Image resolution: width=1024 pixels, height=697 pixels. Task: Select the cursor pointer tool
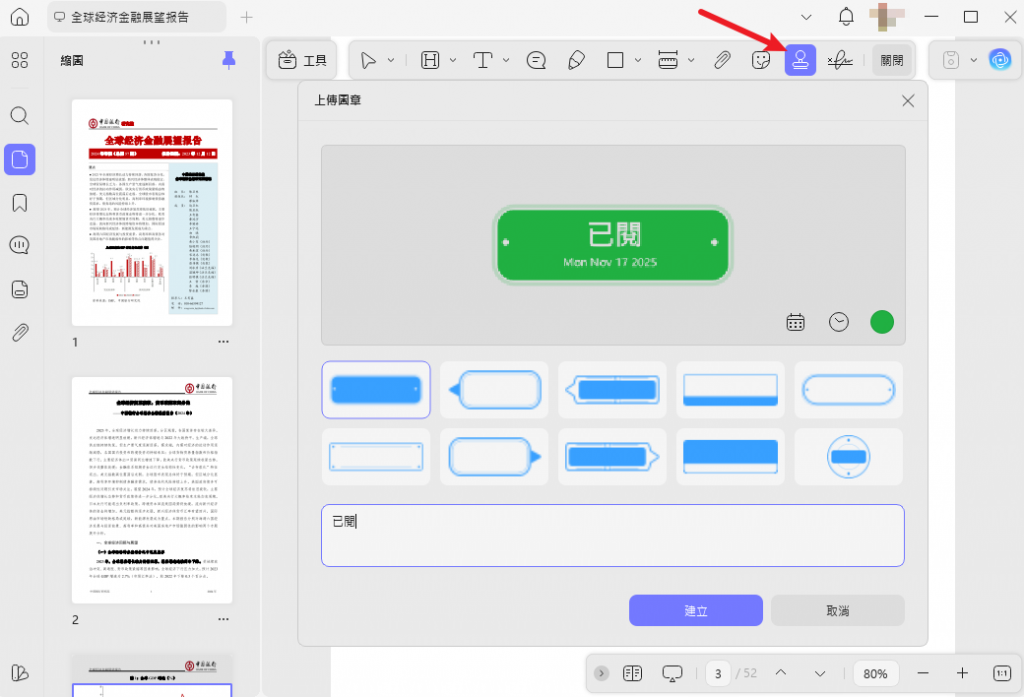click(368, 60)
